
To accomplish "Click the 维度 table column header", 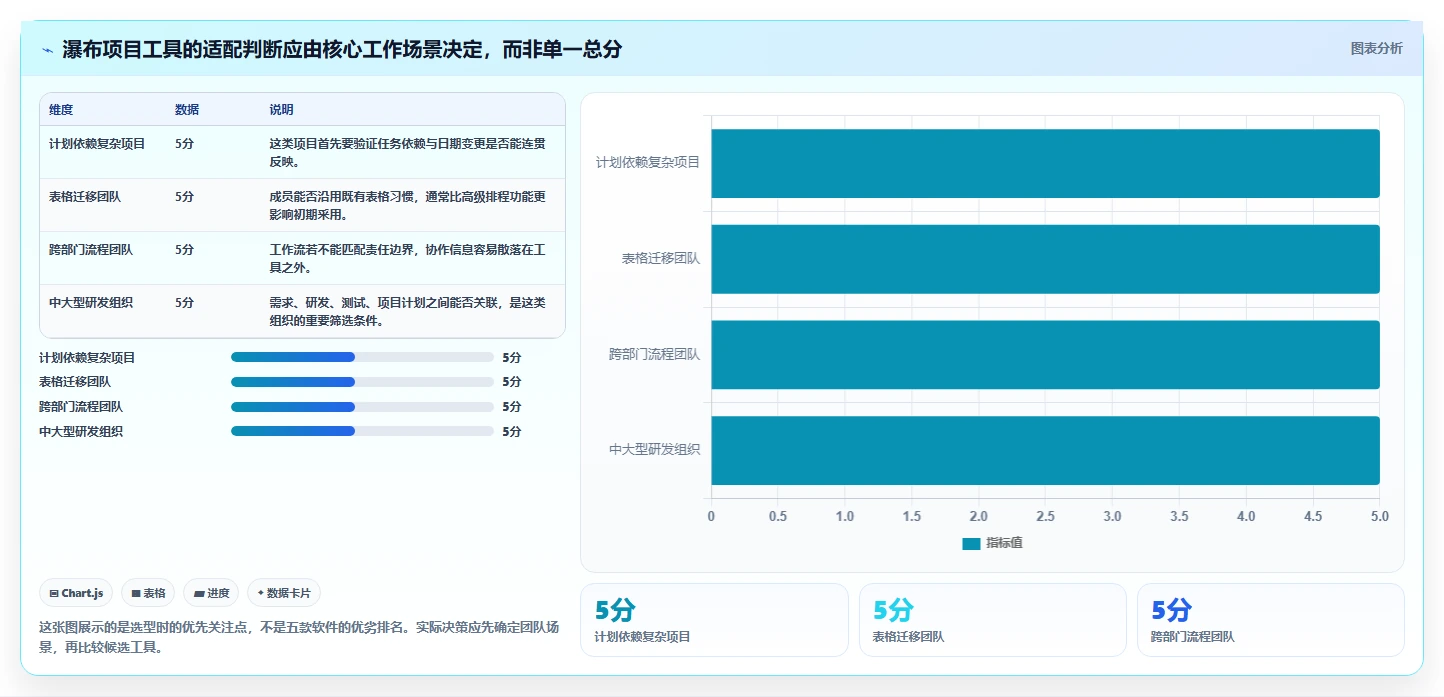I will coord(61,110).
